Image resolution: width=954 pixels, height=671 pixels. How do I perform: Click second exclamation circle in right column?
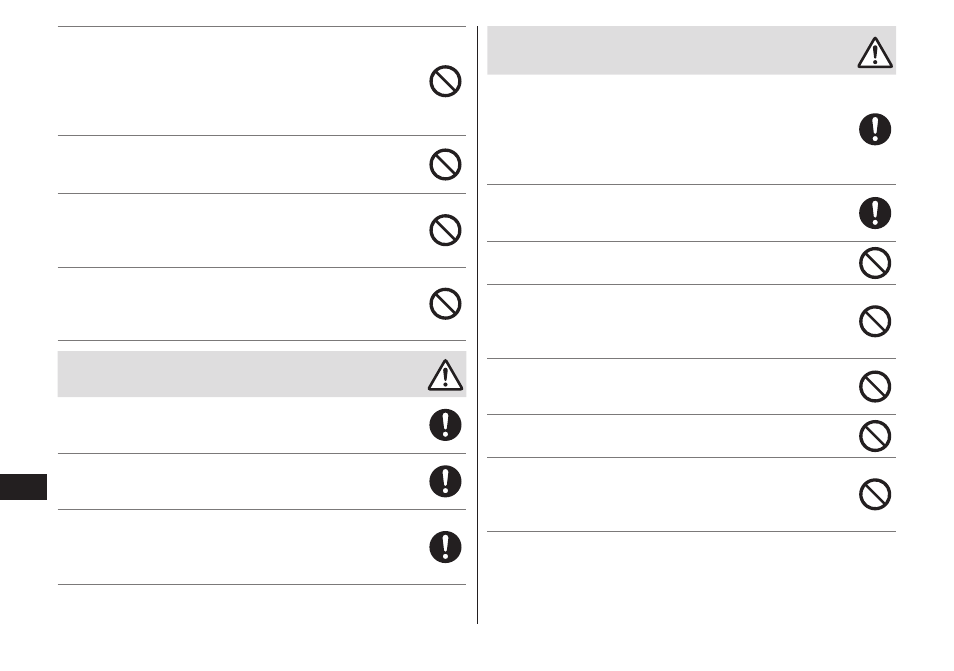(x=875, y=213)
